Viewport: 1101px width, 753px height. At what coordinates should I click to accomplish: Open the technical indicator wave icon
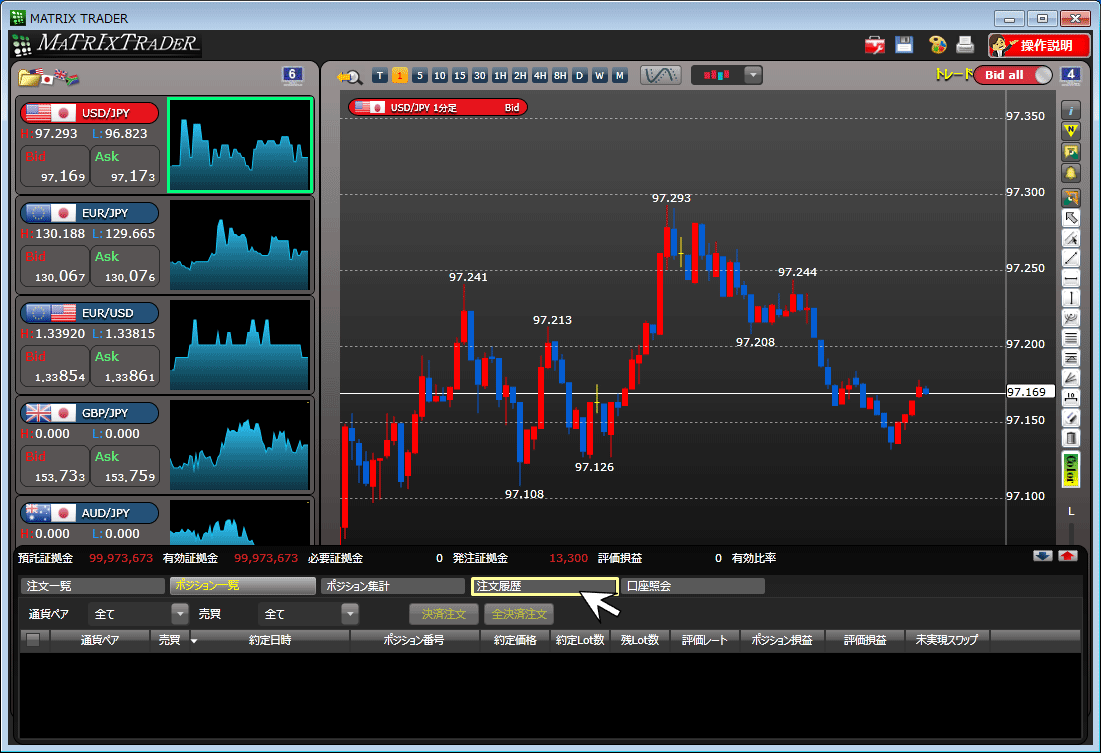point(660,75)
